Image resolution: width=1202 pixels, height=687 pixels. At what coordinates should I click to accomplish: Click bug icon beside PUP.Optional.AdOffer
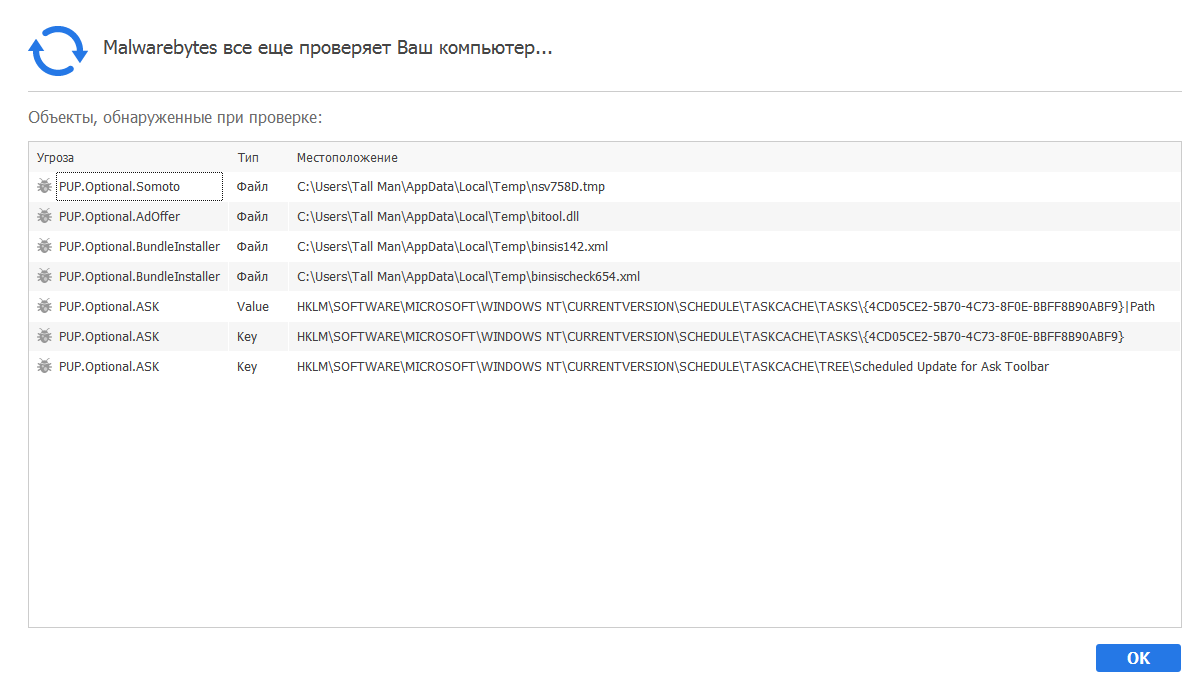[44, 216]
